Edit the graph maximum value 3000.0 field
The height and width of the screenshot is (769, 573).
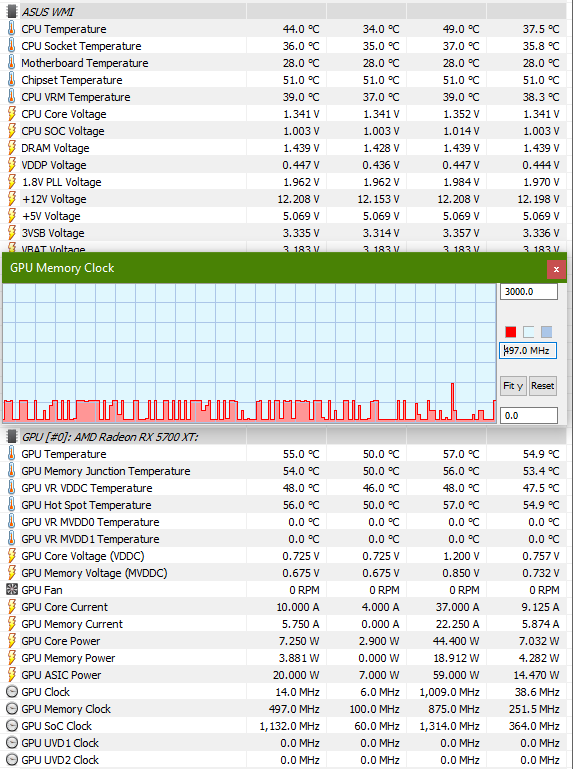point(528,291)
